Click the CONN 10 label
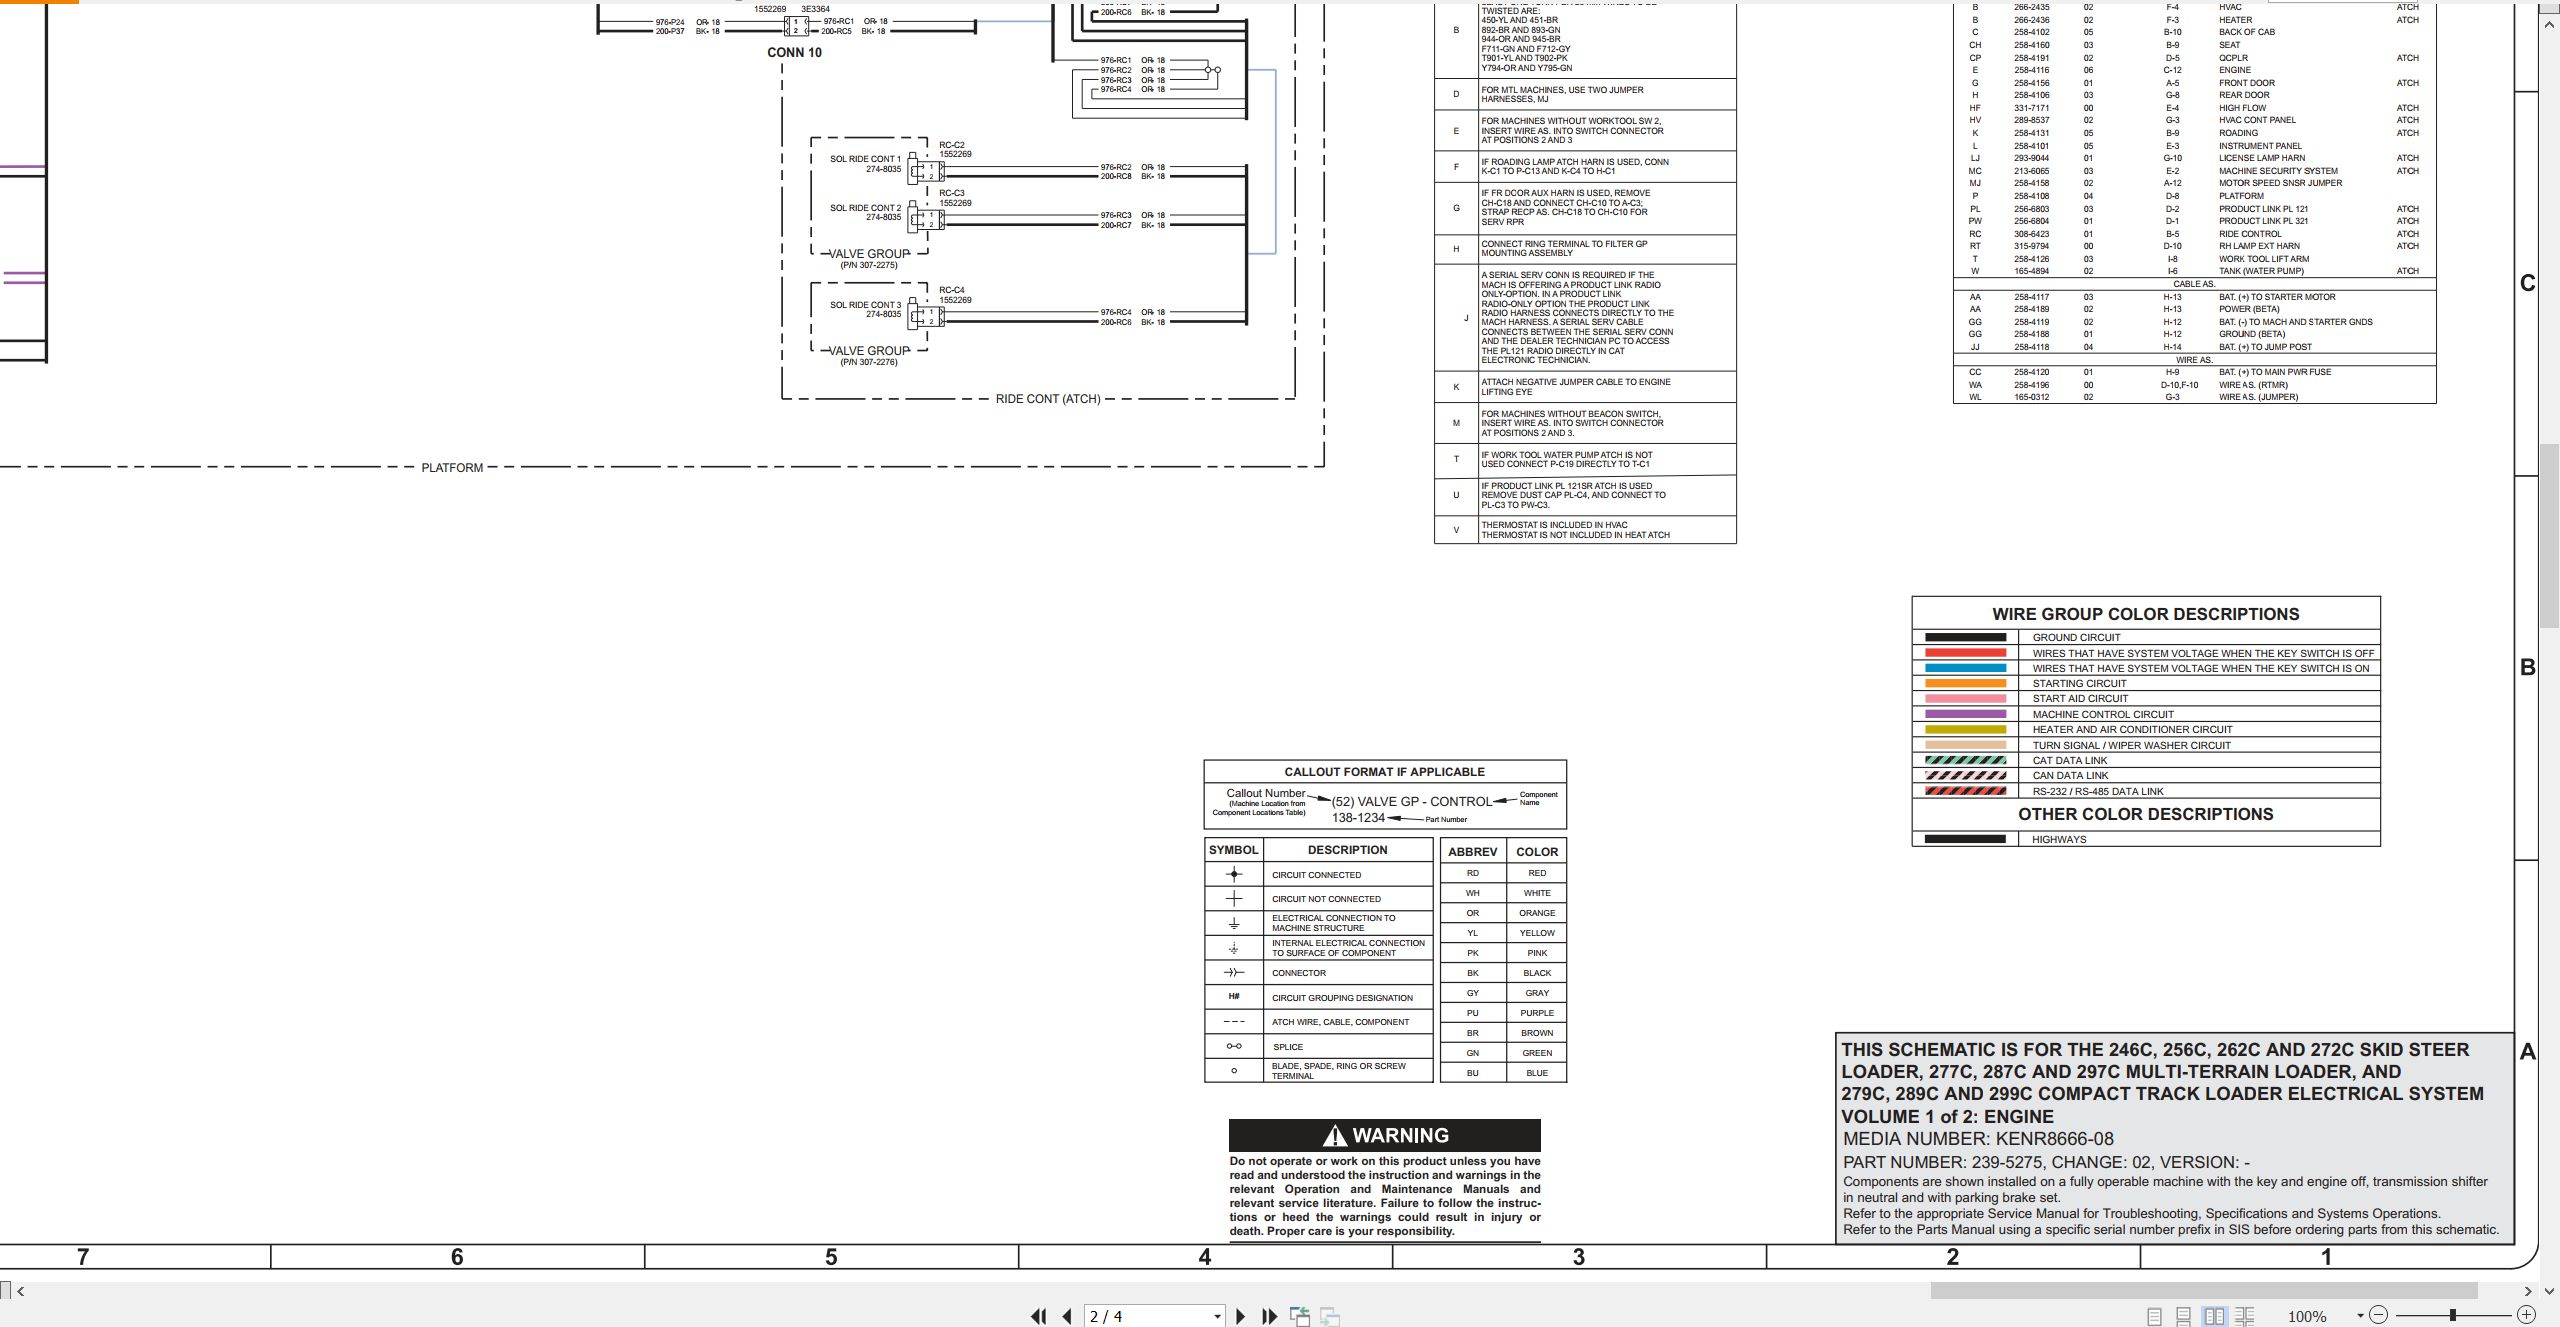Viewport: 2560px width, 1327px height. click(x=794, y=53)
